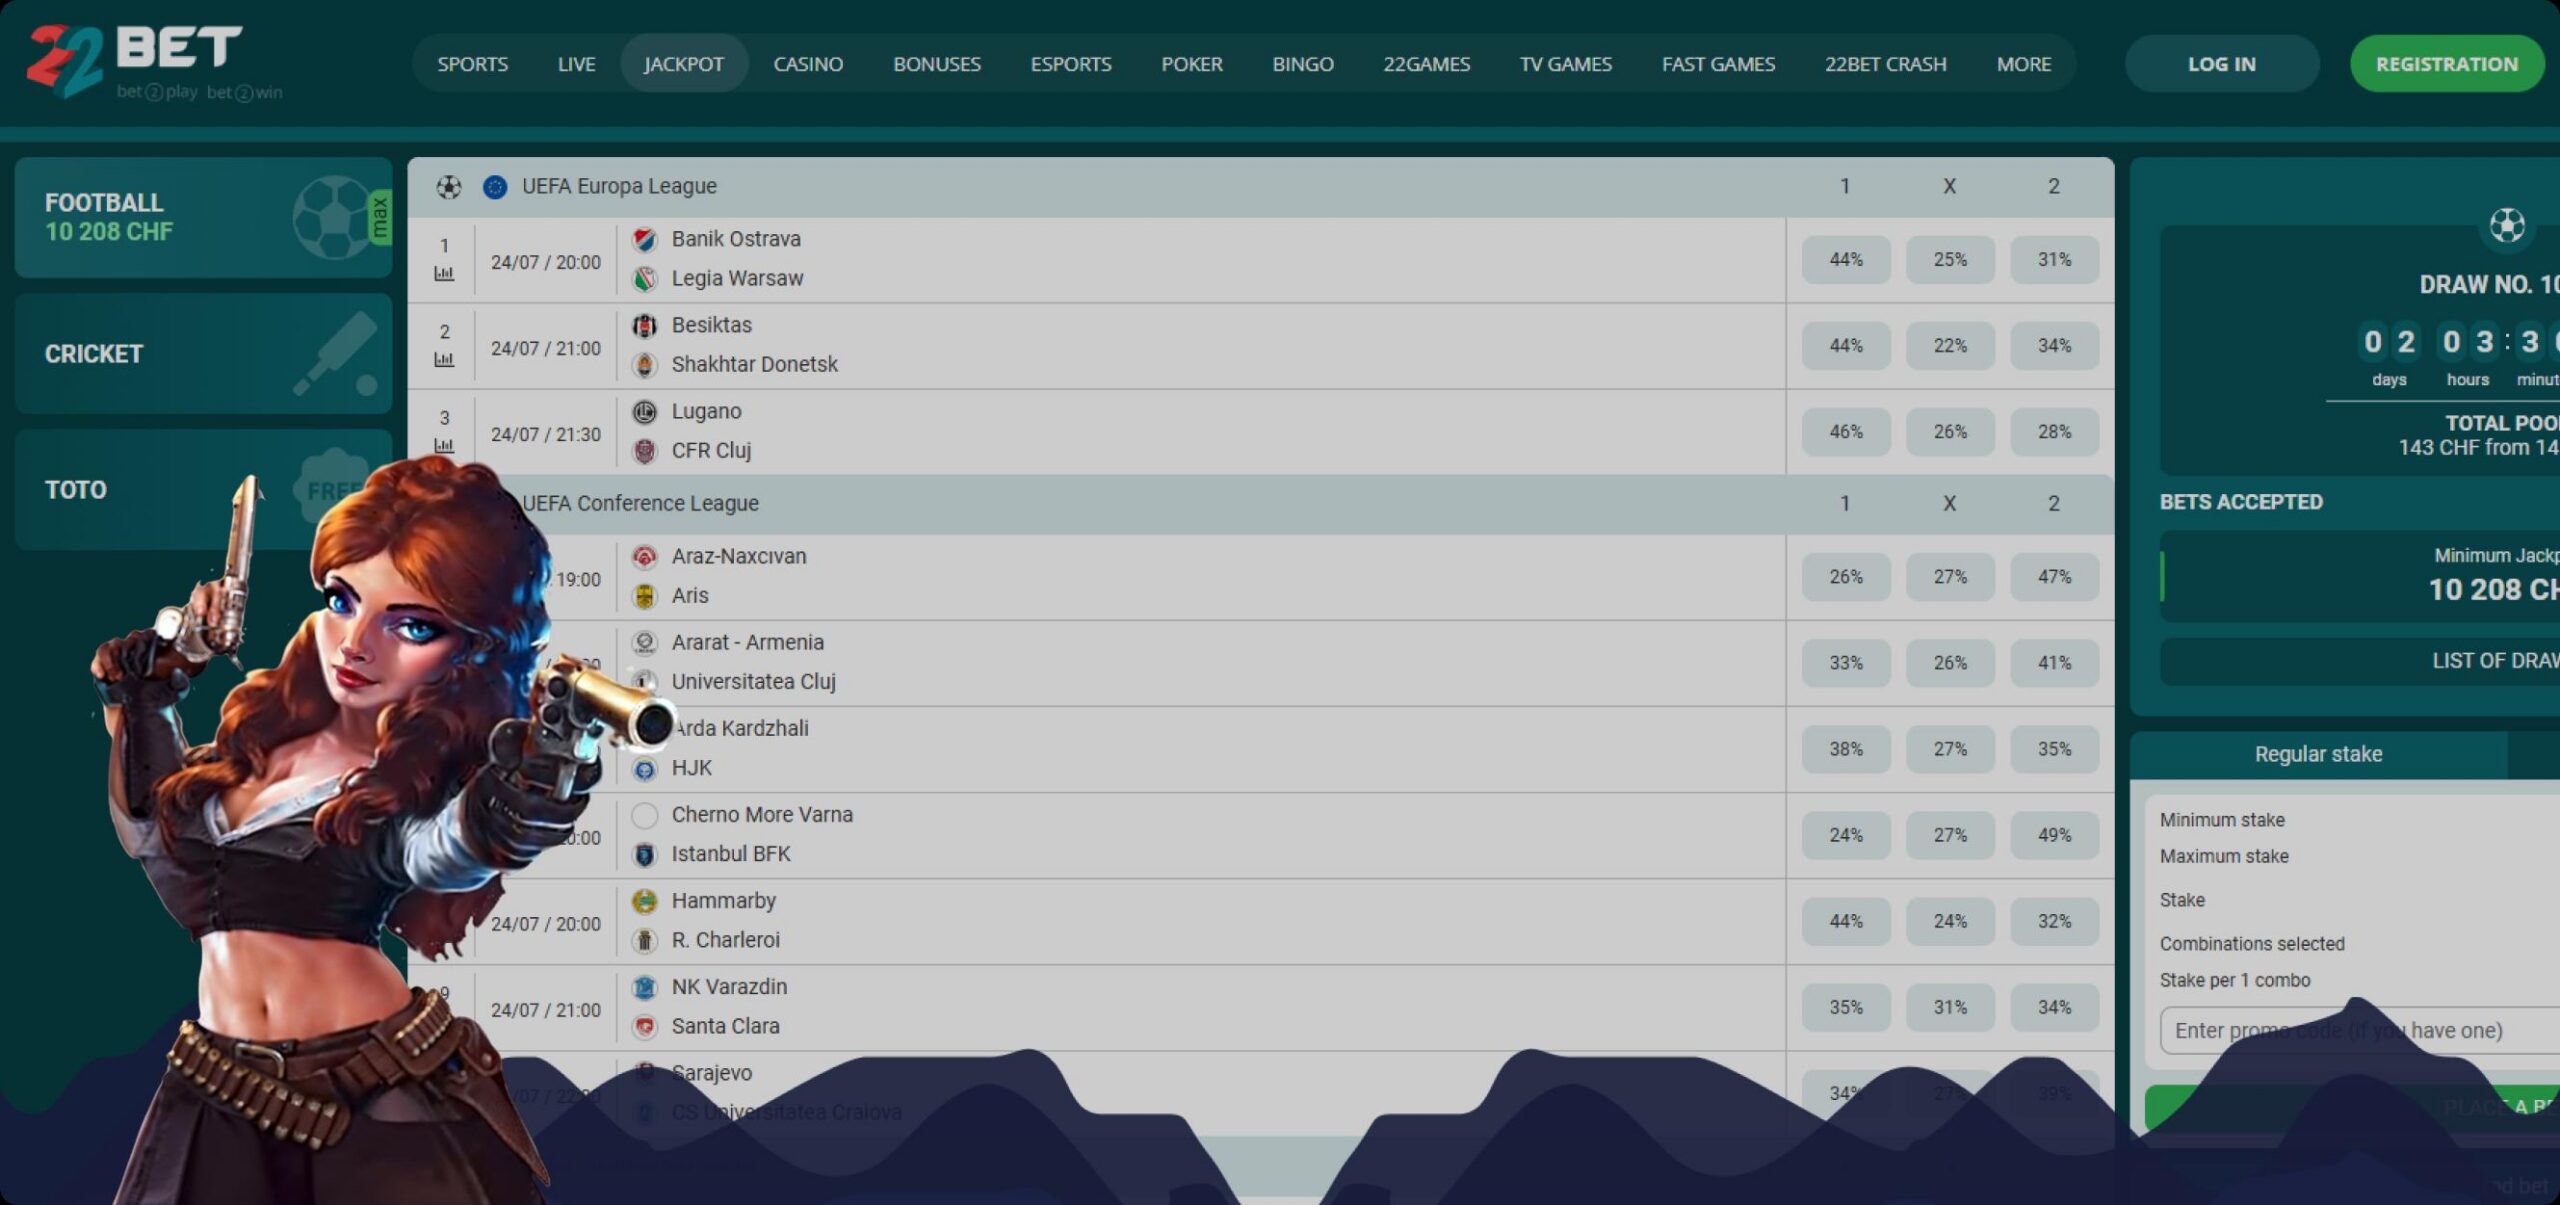Click the LOG IN button
The width and height of the screenshot is (2560, 1205).
(2220, 64)
